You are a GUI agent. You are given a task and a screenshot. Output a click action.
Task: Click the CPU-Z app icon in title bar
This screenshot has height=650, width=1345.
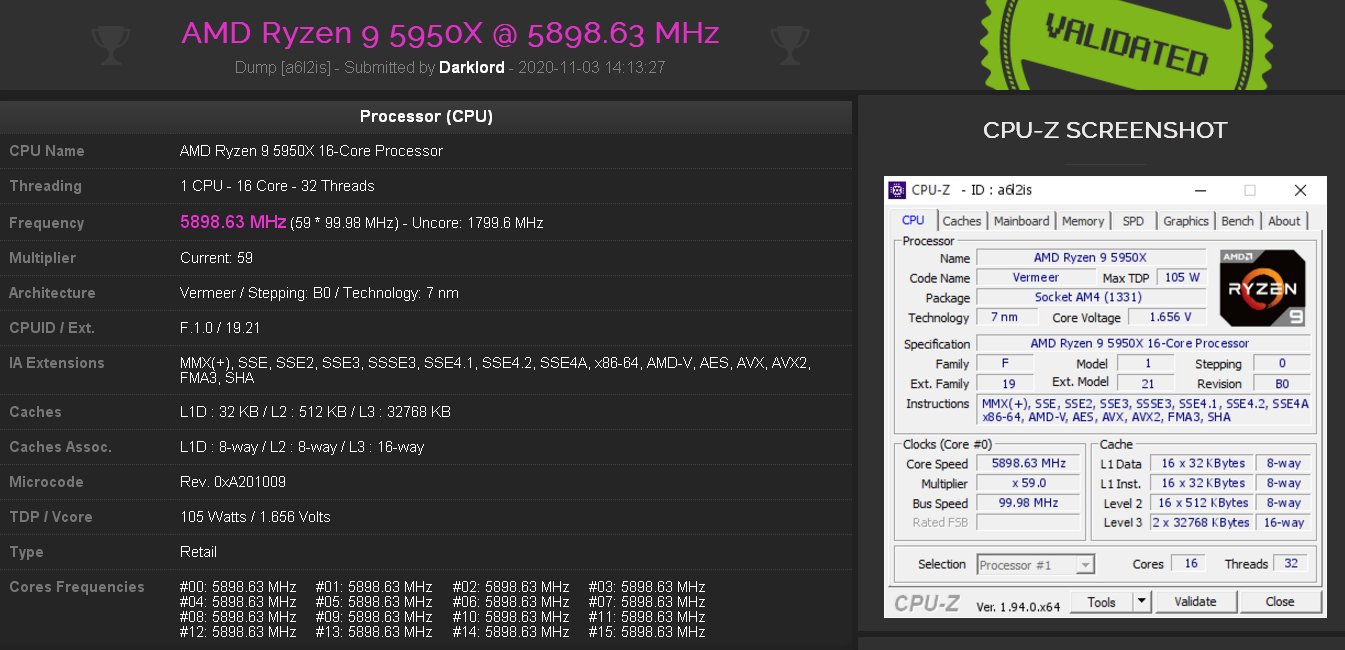898,190
